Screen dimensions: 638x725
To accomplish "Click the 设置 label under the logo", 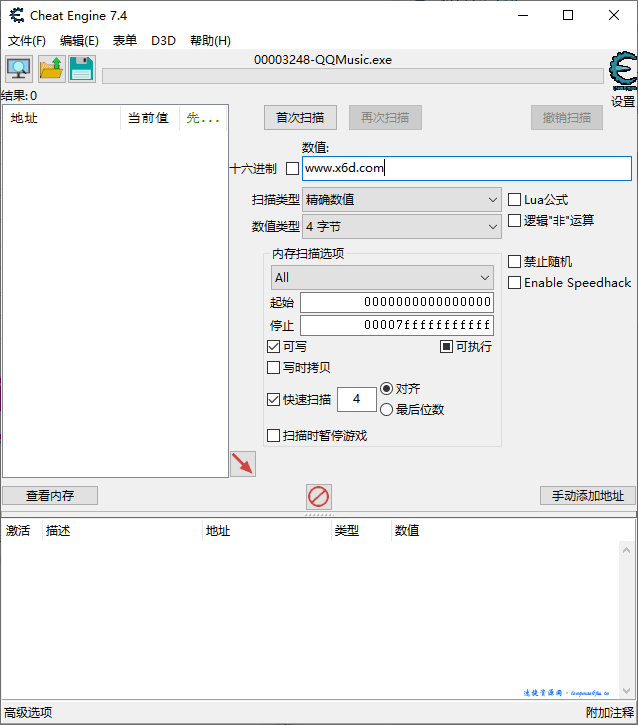I will click(x=623, y=101).
